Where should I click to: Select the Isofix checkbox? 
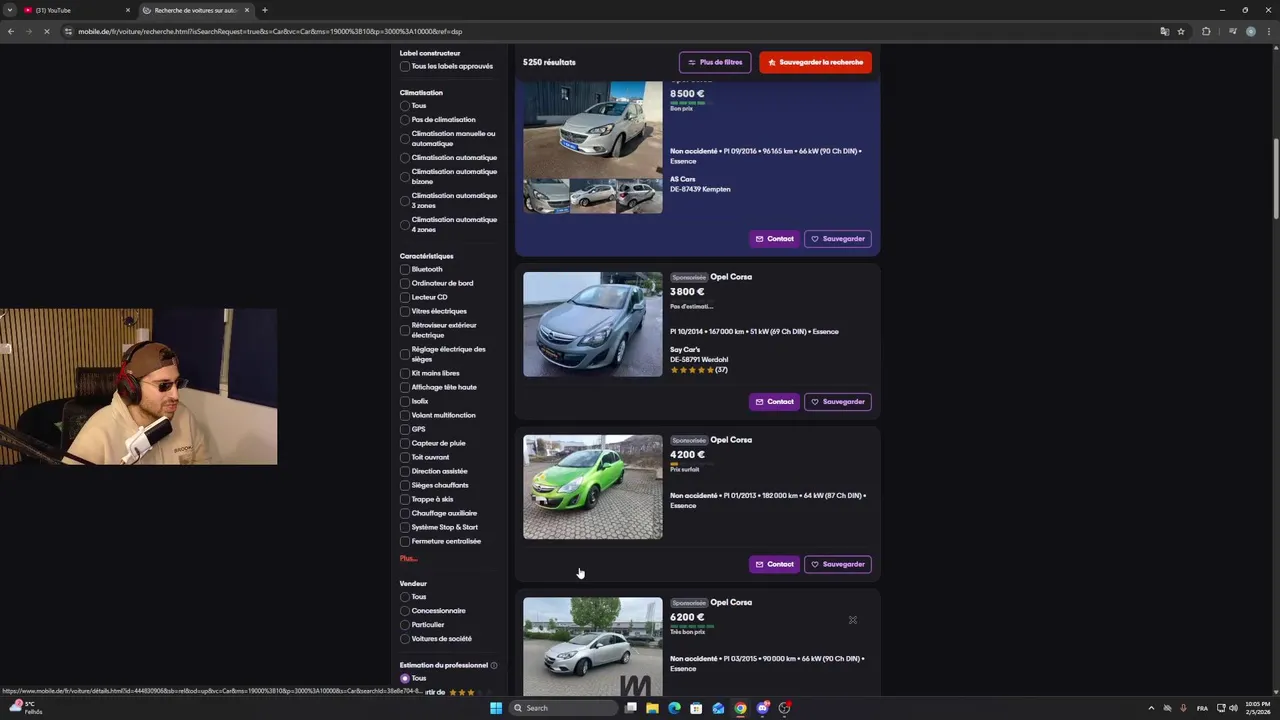[405, 401]
